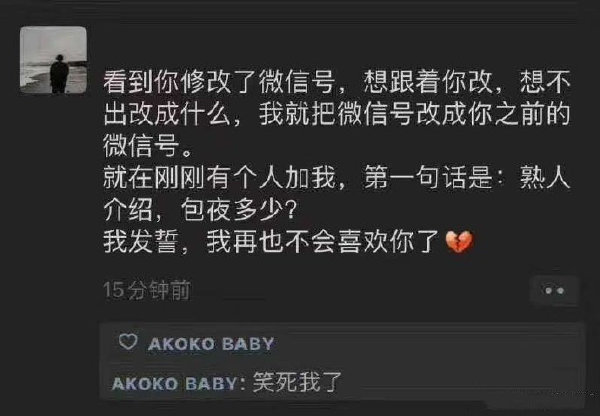Click the AKOKO BABY commenter name

pyautogui.click(x=176, y=383)
